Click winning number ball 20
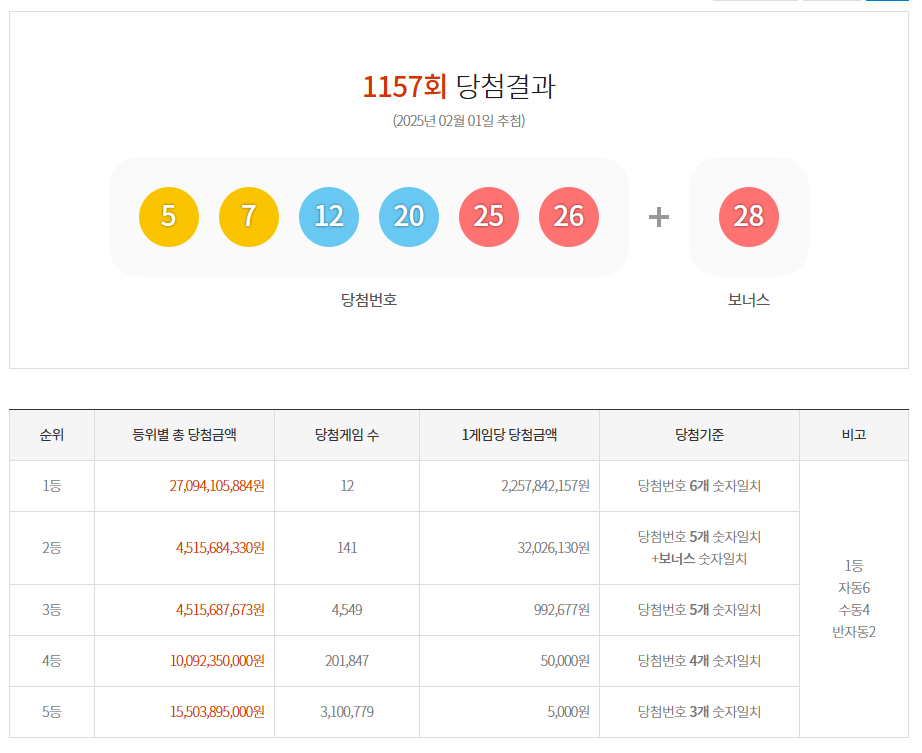The height and width of the screenshot is (753, 922). (x=409, y=216)
